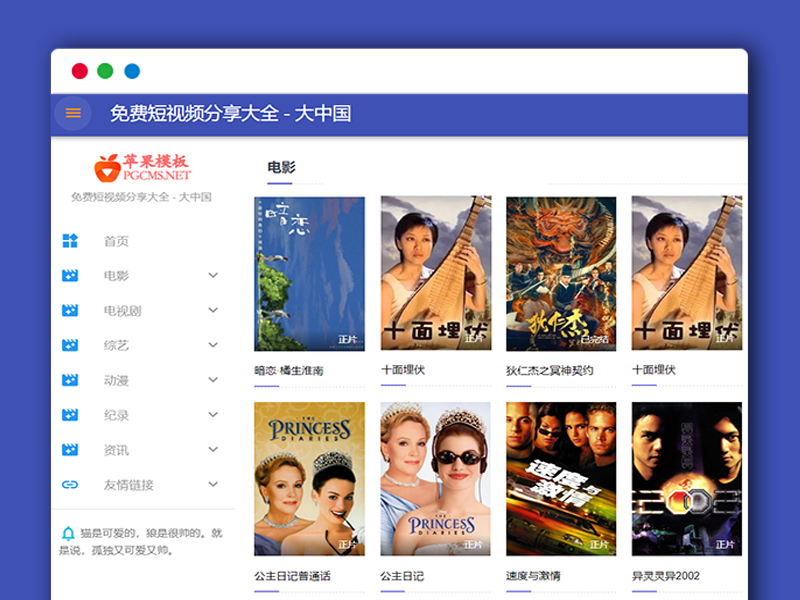Click the film icon beside 电视剧
Viewport: 800px width, 600px height.
click(70, 310)
